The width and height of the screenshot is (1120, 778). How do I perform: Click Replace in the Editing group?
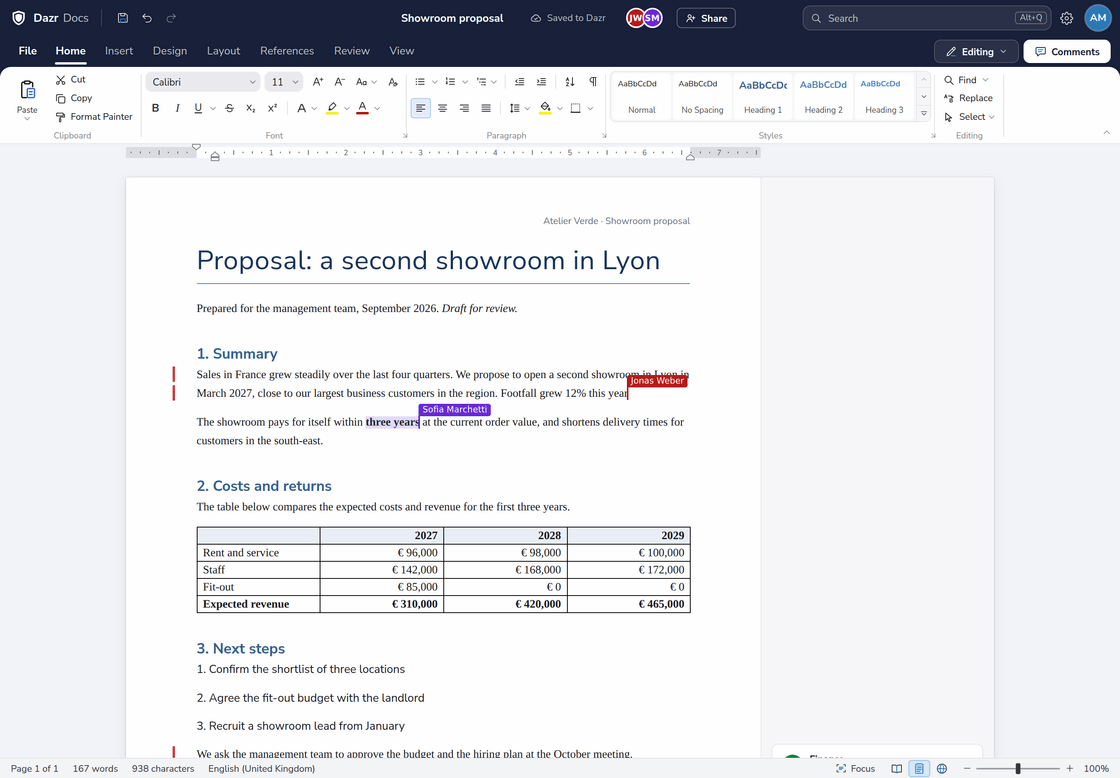(x=969, y=98)
